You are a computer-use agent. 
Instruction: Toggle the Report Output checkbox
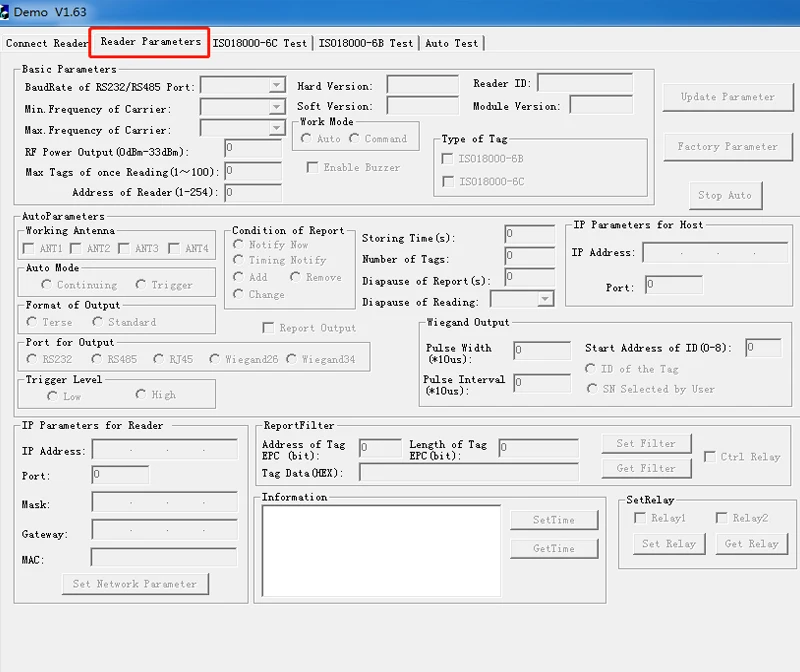point(268,328)
